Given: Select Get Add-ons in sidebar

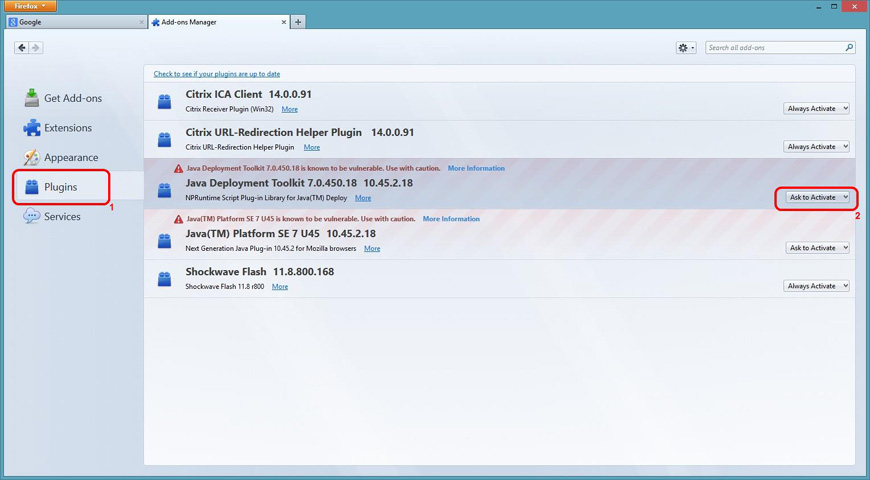Looking at the screenshot, I should pyautogui.click(x=63, y=98).
